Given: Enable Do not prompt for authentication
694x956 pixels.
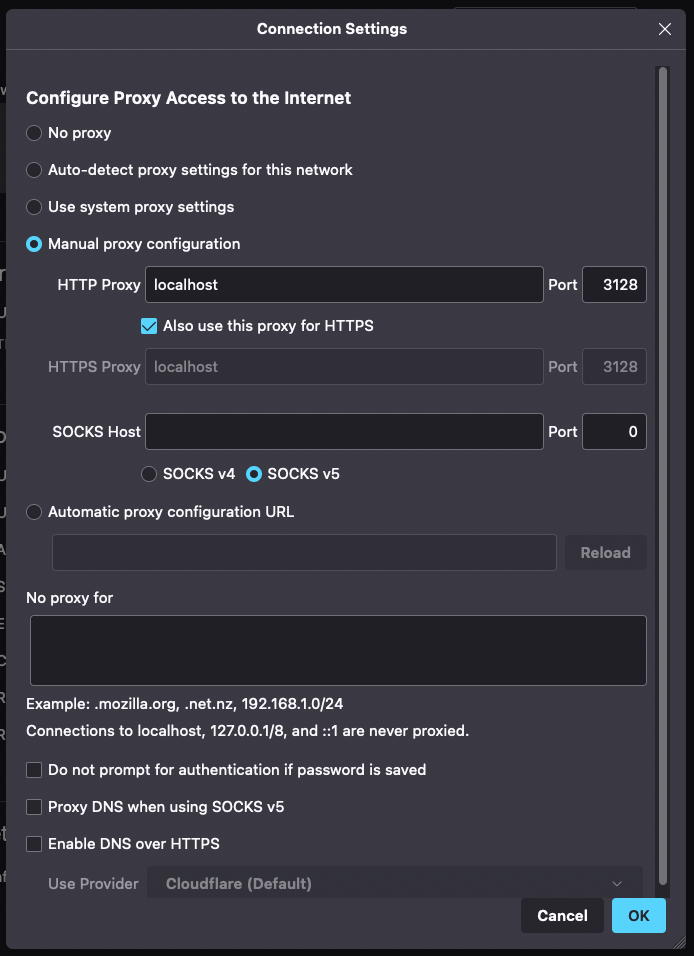Looking at the screenshot, I should point(34,770).
